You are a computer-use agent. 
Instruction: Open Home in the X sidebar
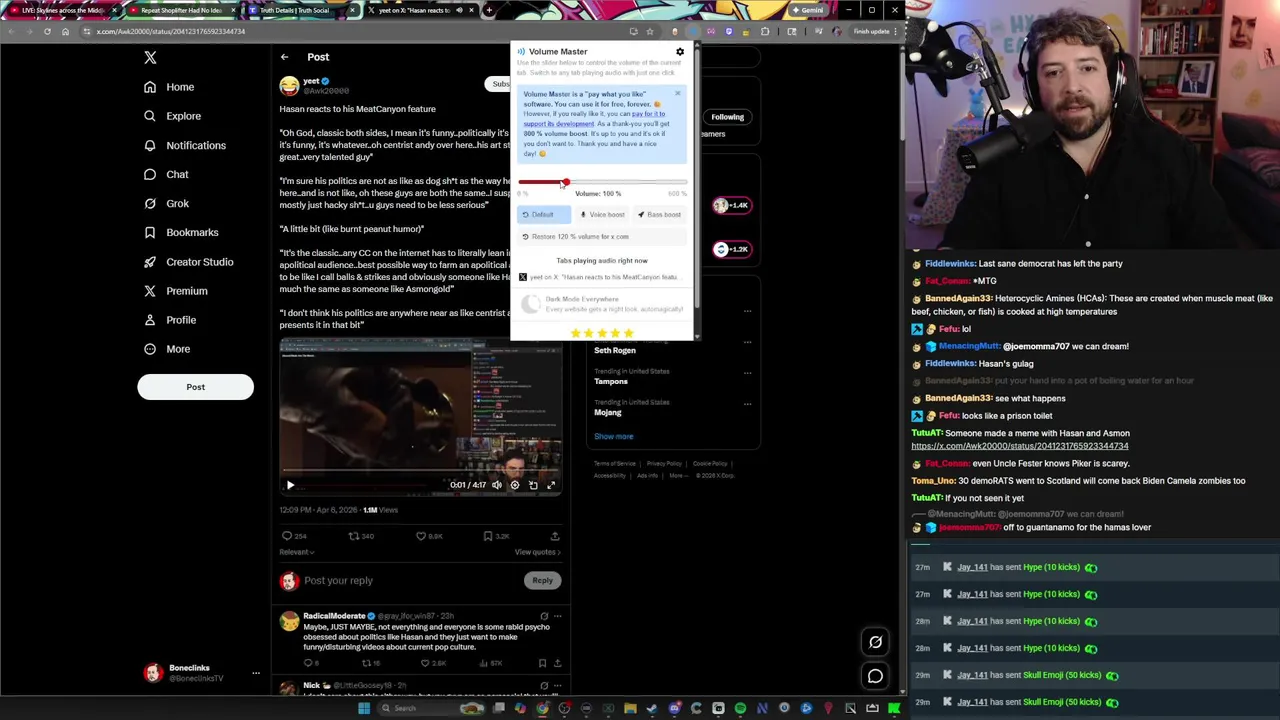point(169,87)
